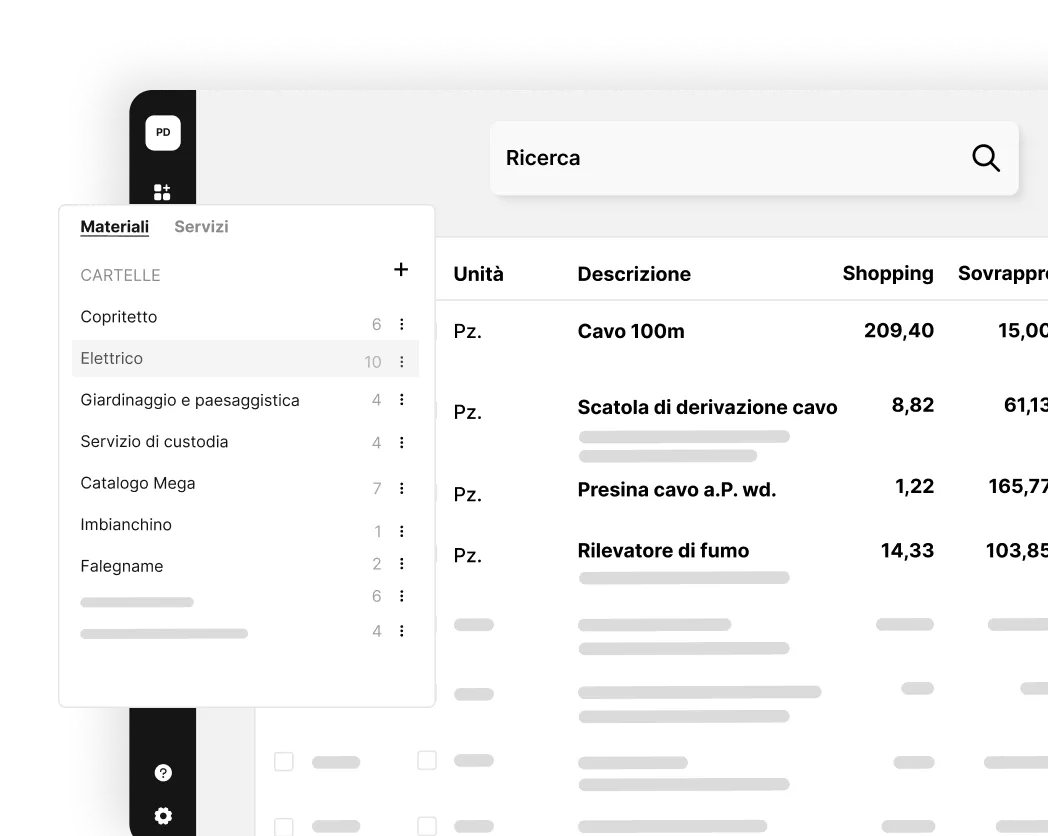
Task: Click shopping price 8,82
Action: (x=912, y=406)
